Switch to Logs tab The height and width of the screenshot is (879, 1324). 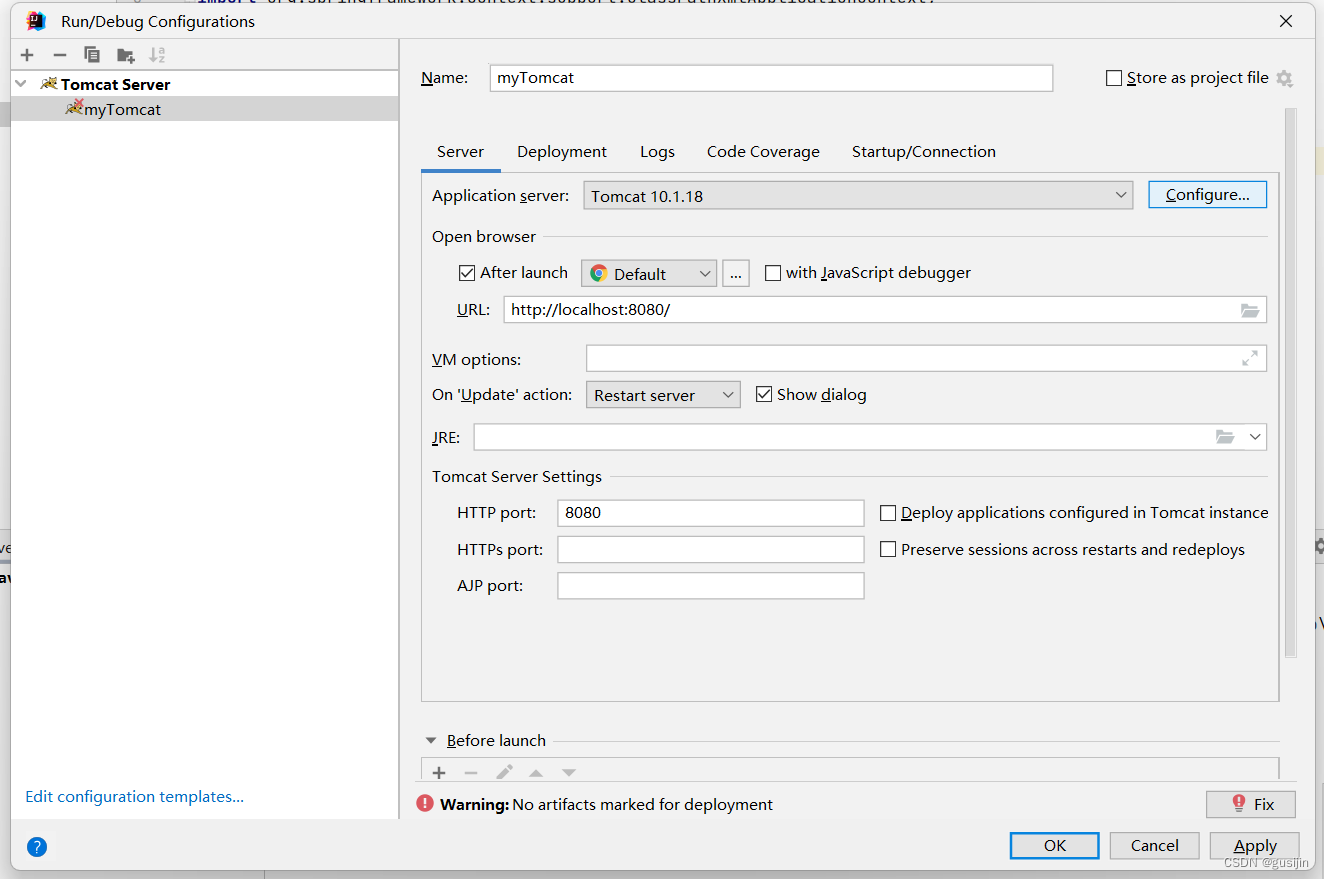[x=657, y=152]
